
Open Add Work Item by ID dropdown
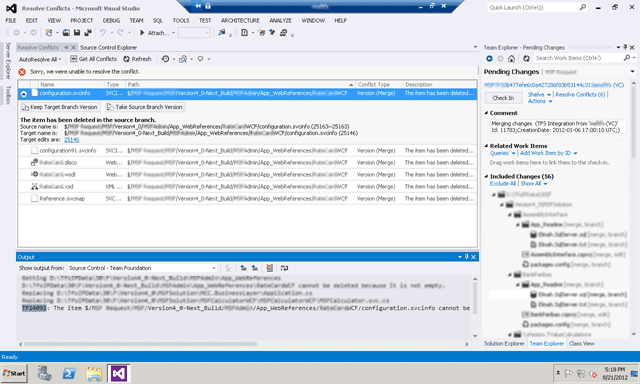click(549, 153)
